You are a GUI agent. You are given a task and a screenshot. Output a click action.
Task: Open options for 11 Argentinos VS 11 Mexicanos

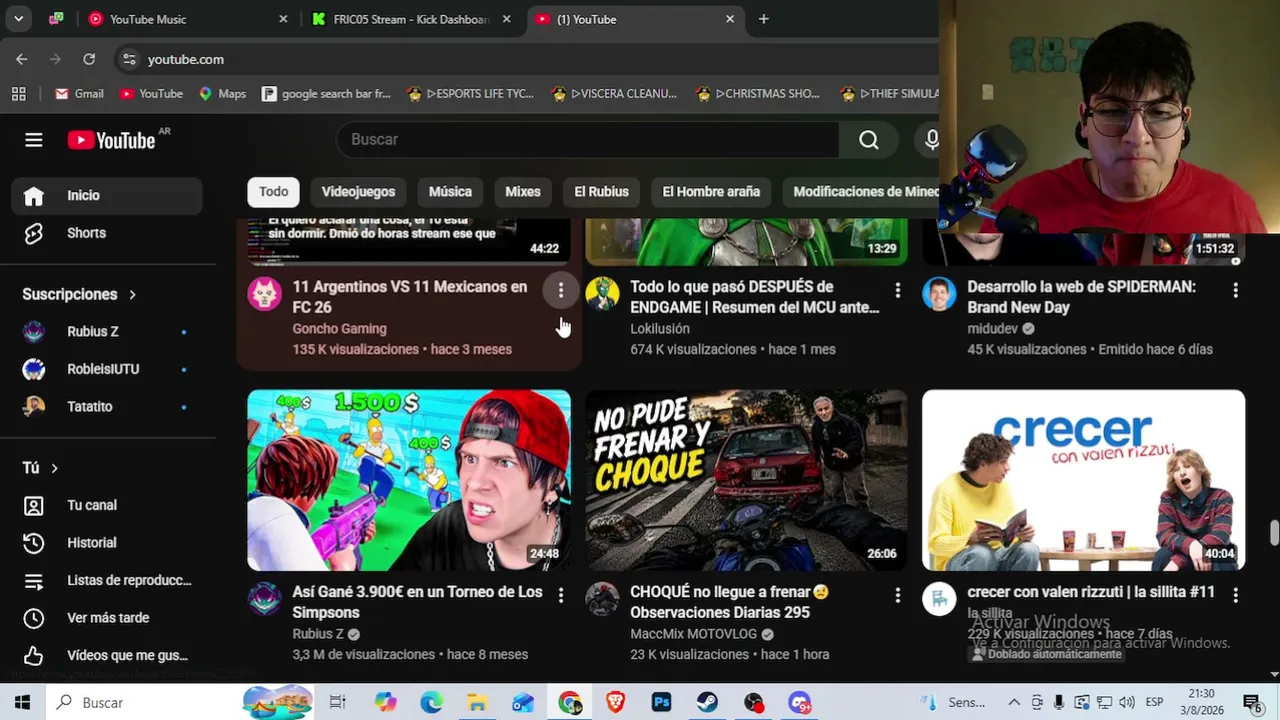pyautogui.click(x=561, y=290)
